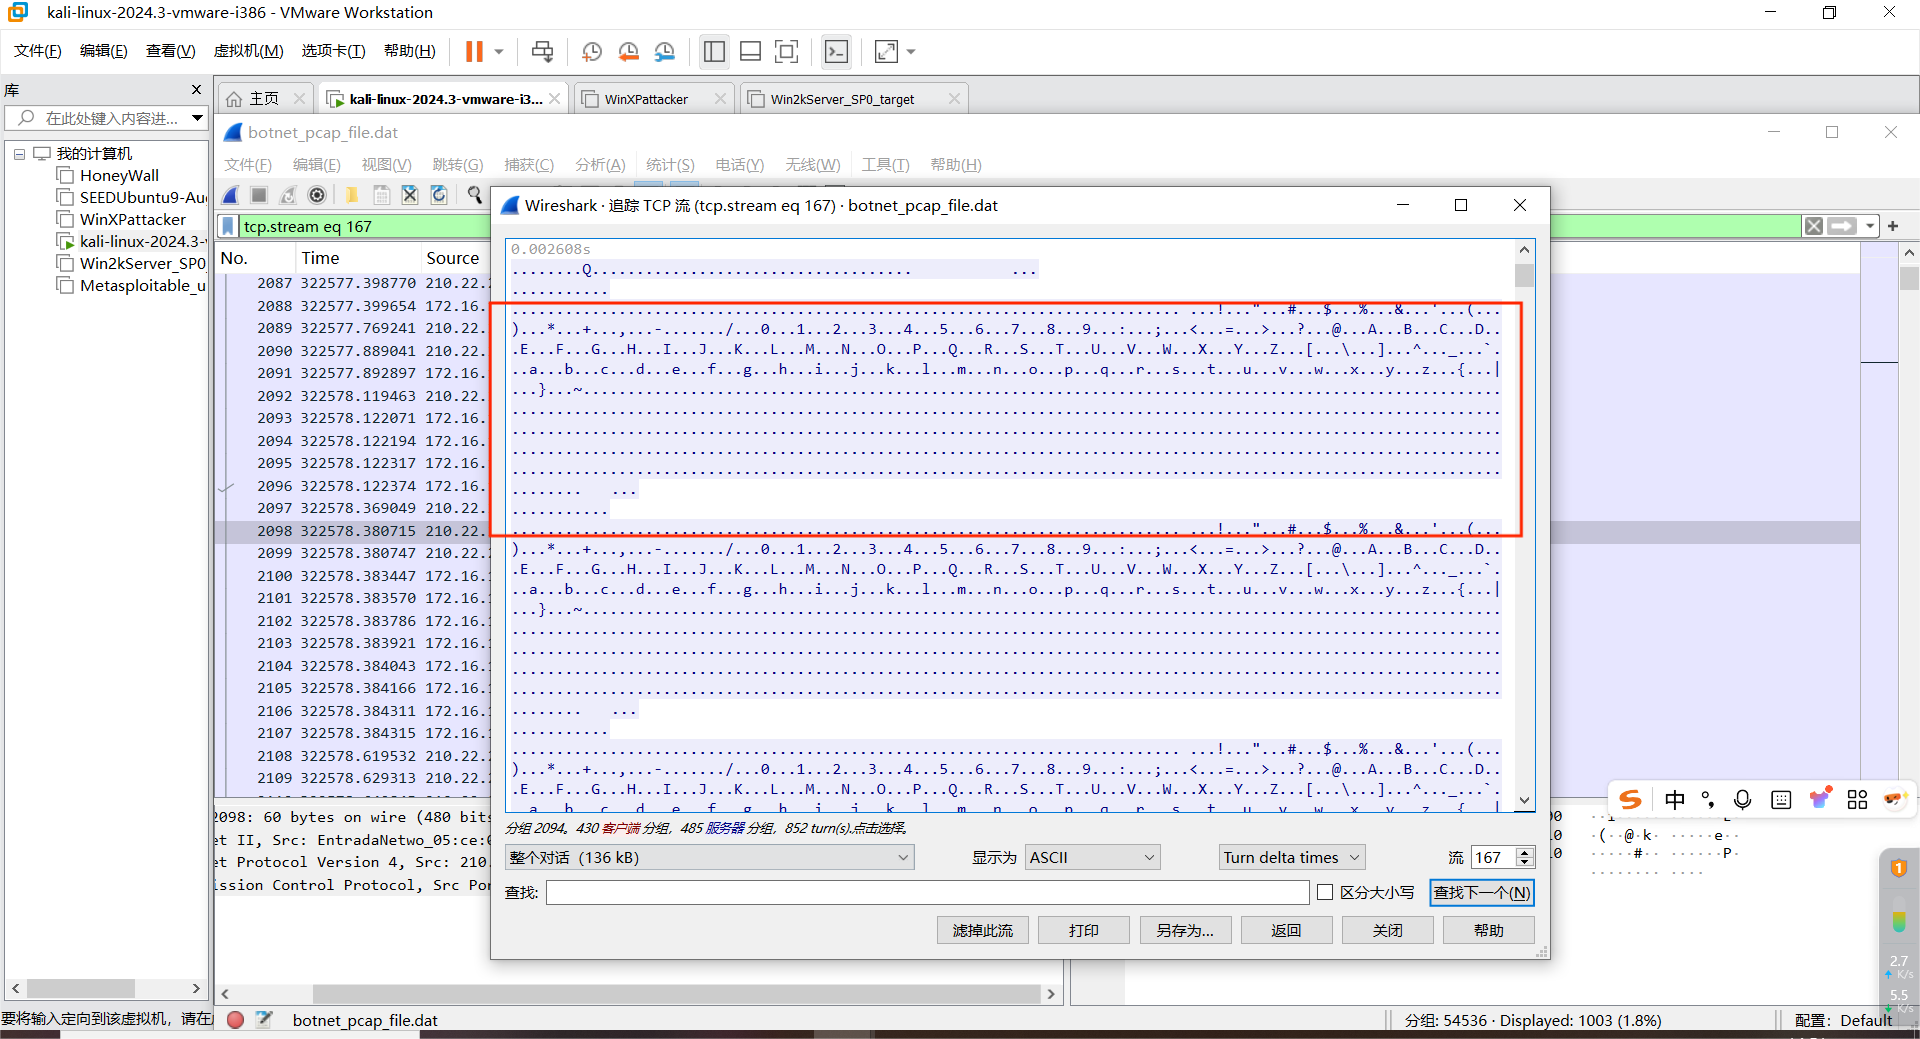Apply the display filter with the arrow button
The image size is (1920, 1039).
[1842, 226]
